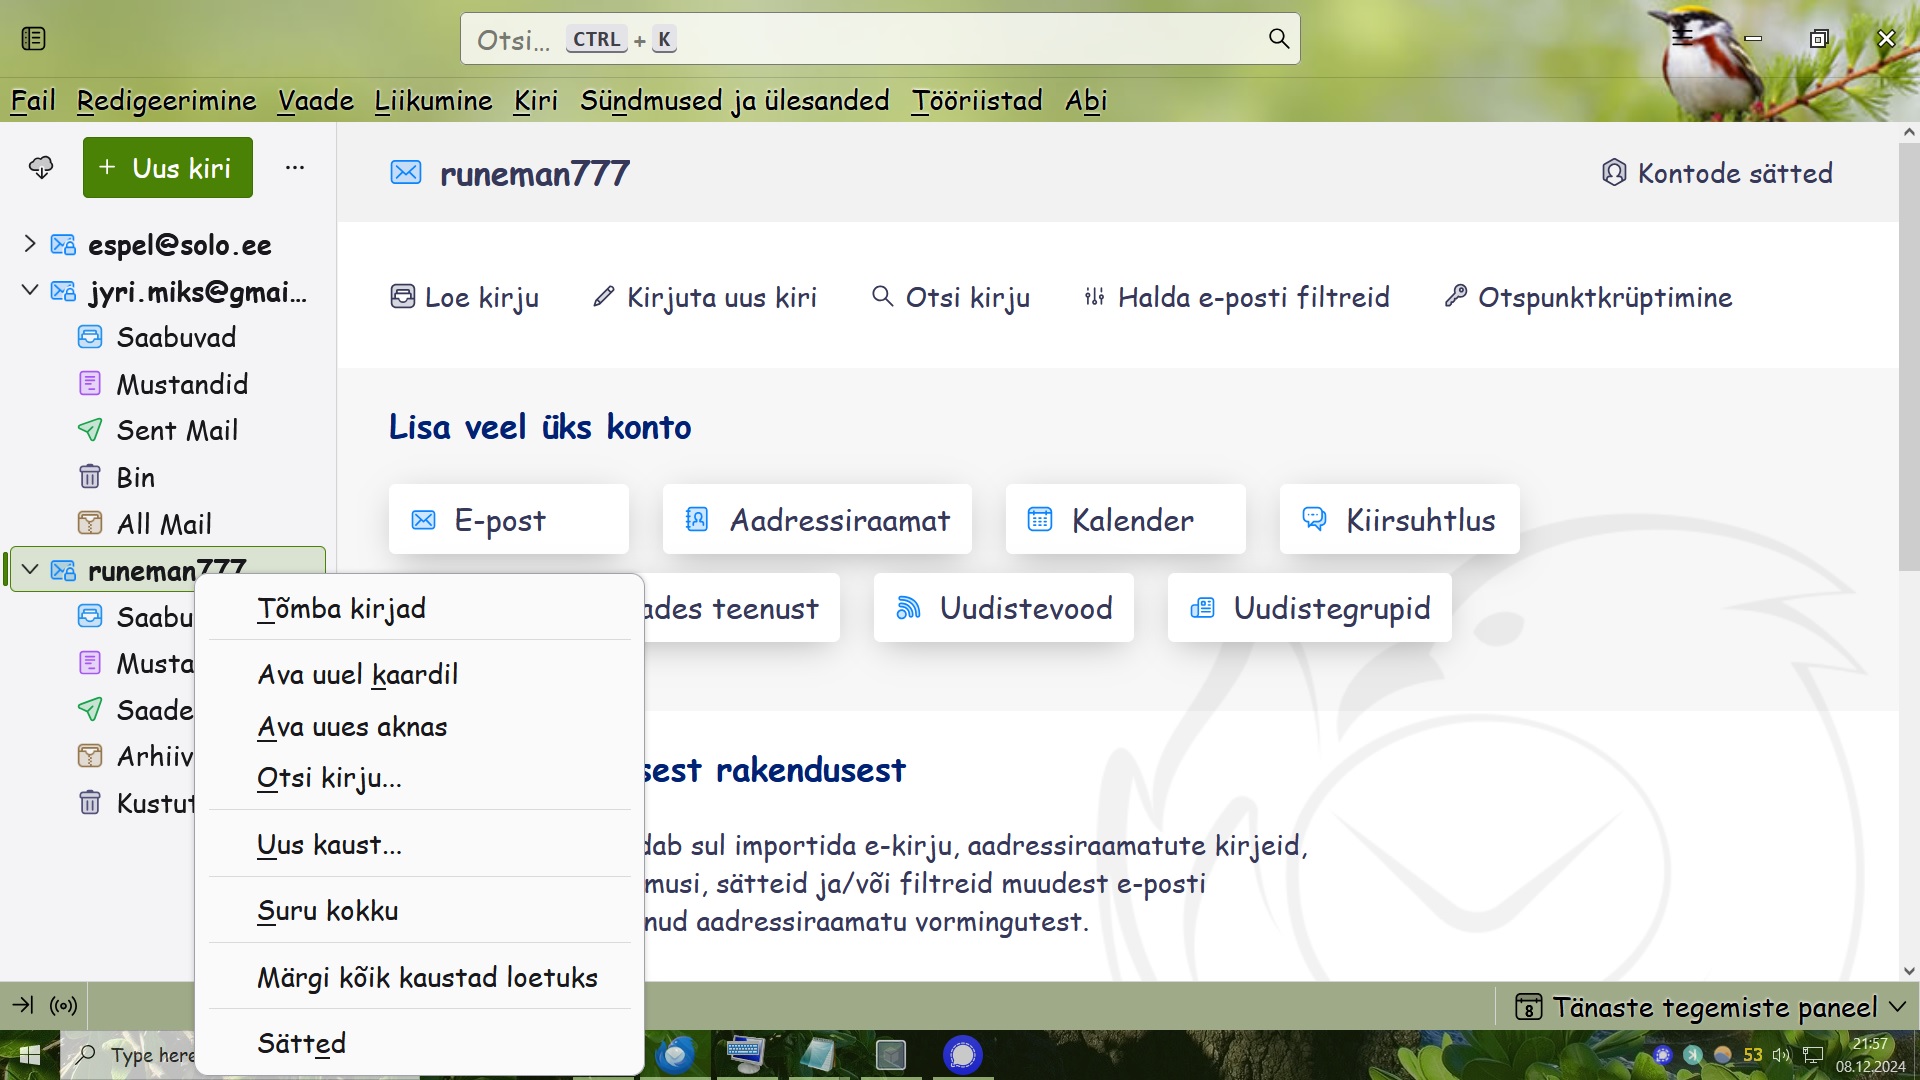Select Otsi kirju... in context menu
Screen dimensions: 1920x1080
[420, 778]
